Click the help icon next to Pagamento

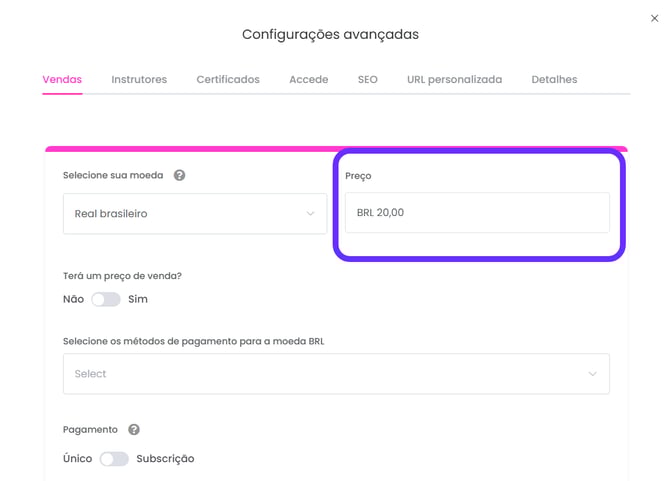pos(134,429)
